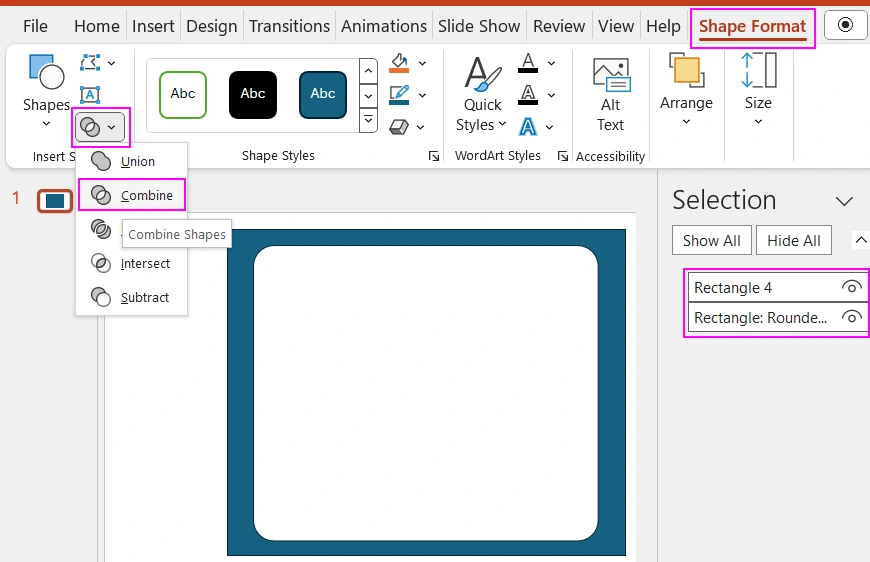This screenshot has width=870, height=562.
Task: Open the Selection pane options chevron
Action: click(844, 201)
